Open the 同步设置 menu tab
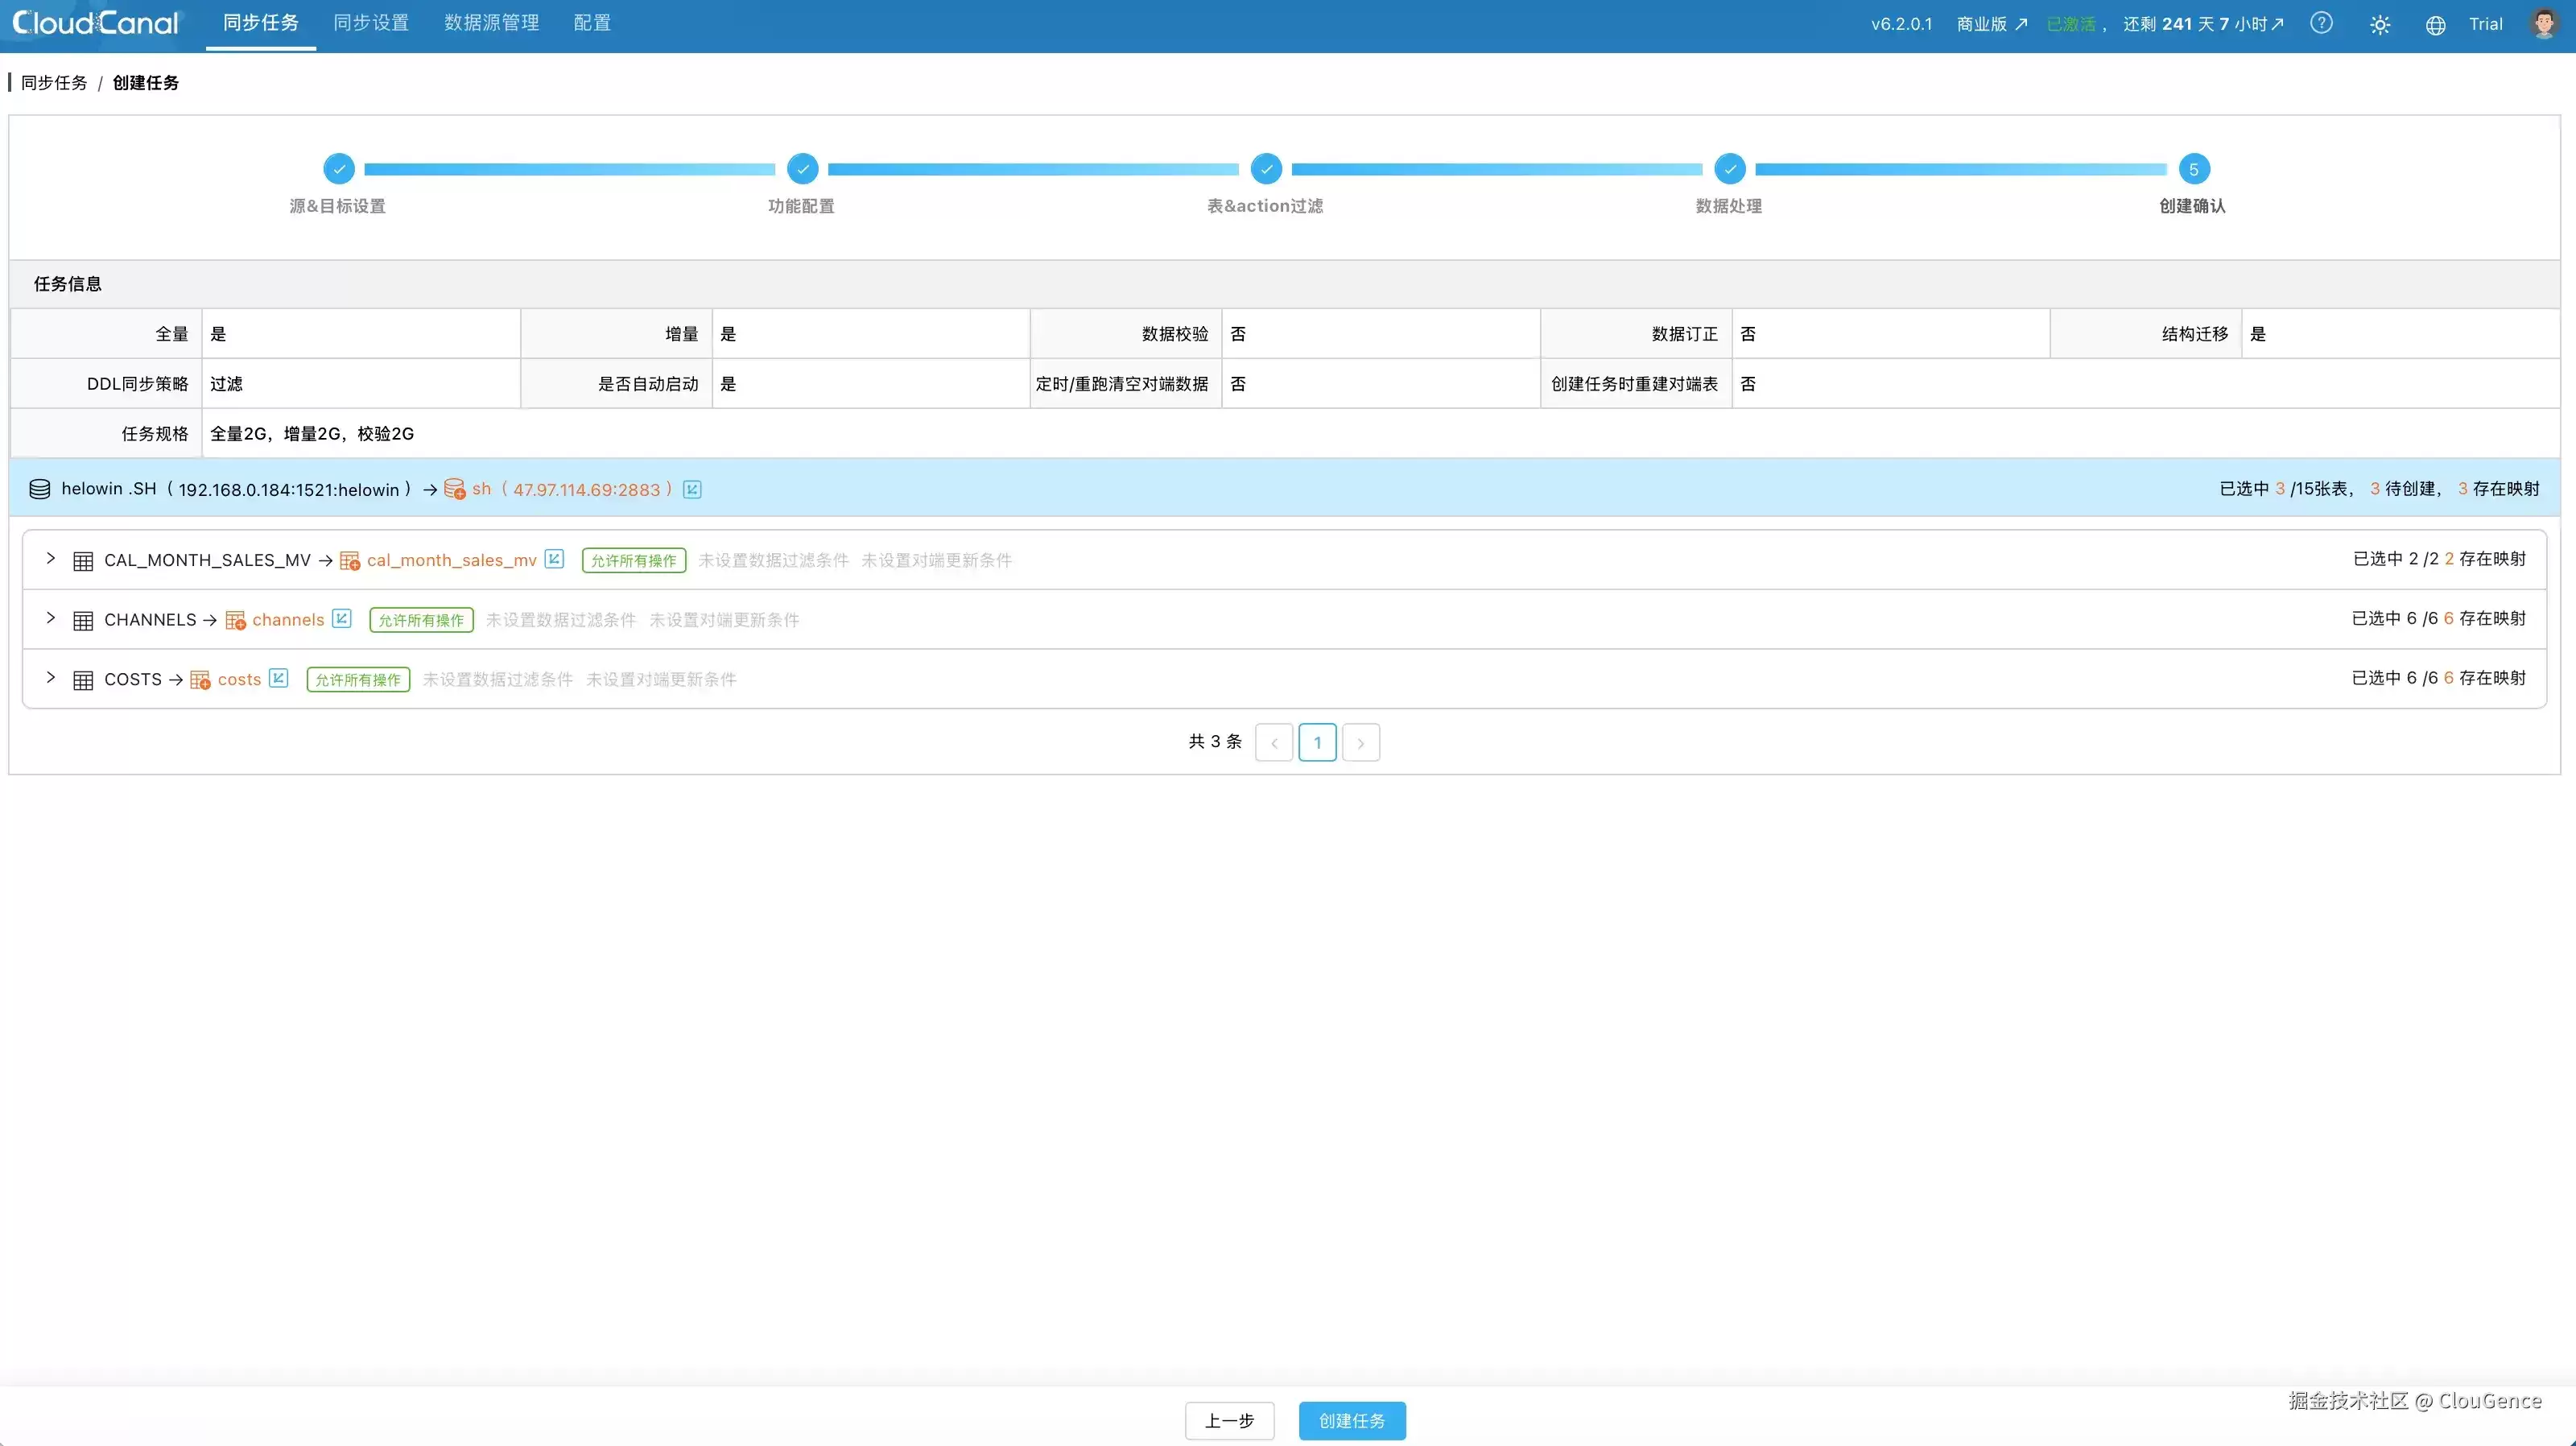Image resolution: width=2576 pixels, height=1446 pixels. coord(371,23)
